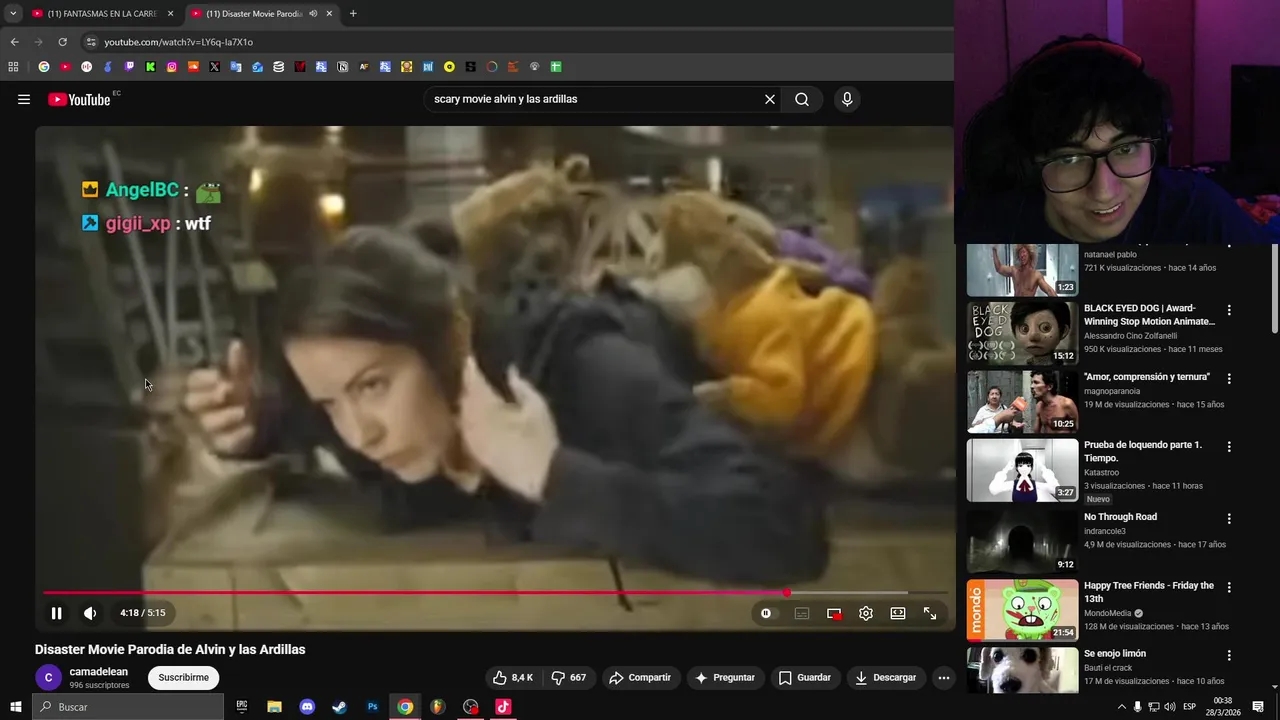Screen dimensions: 1280x720
Task: Reload the page with refresh icon
Action: coord(62,42)
